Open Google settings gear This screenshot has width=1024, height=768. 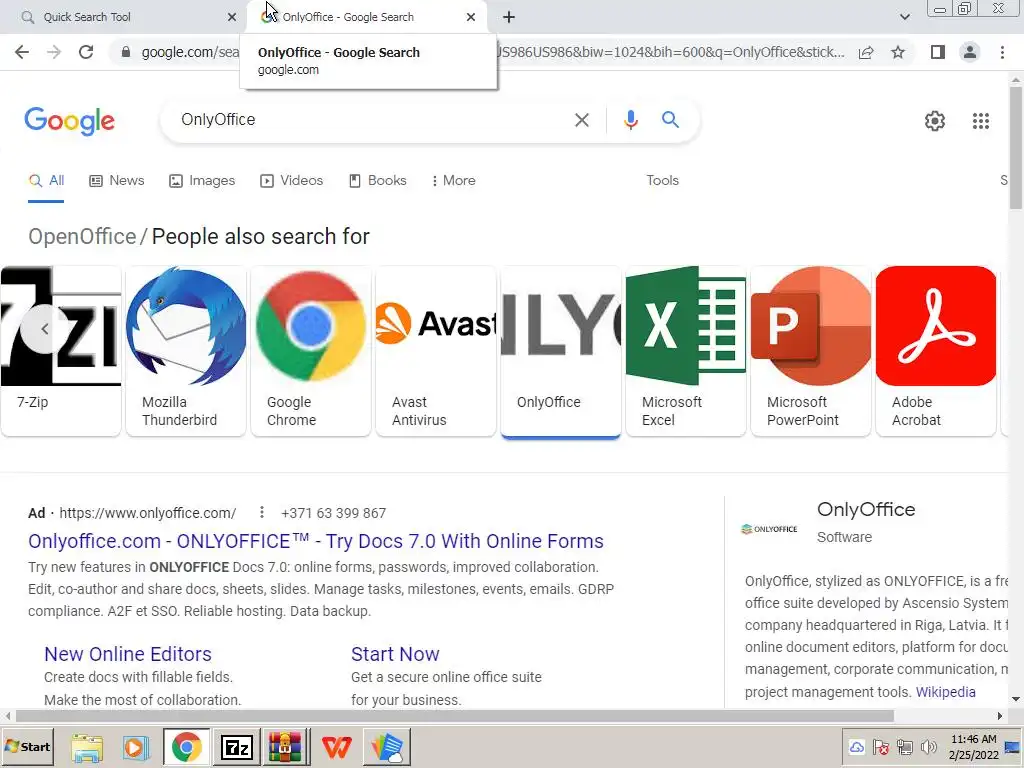coord(935,121)
